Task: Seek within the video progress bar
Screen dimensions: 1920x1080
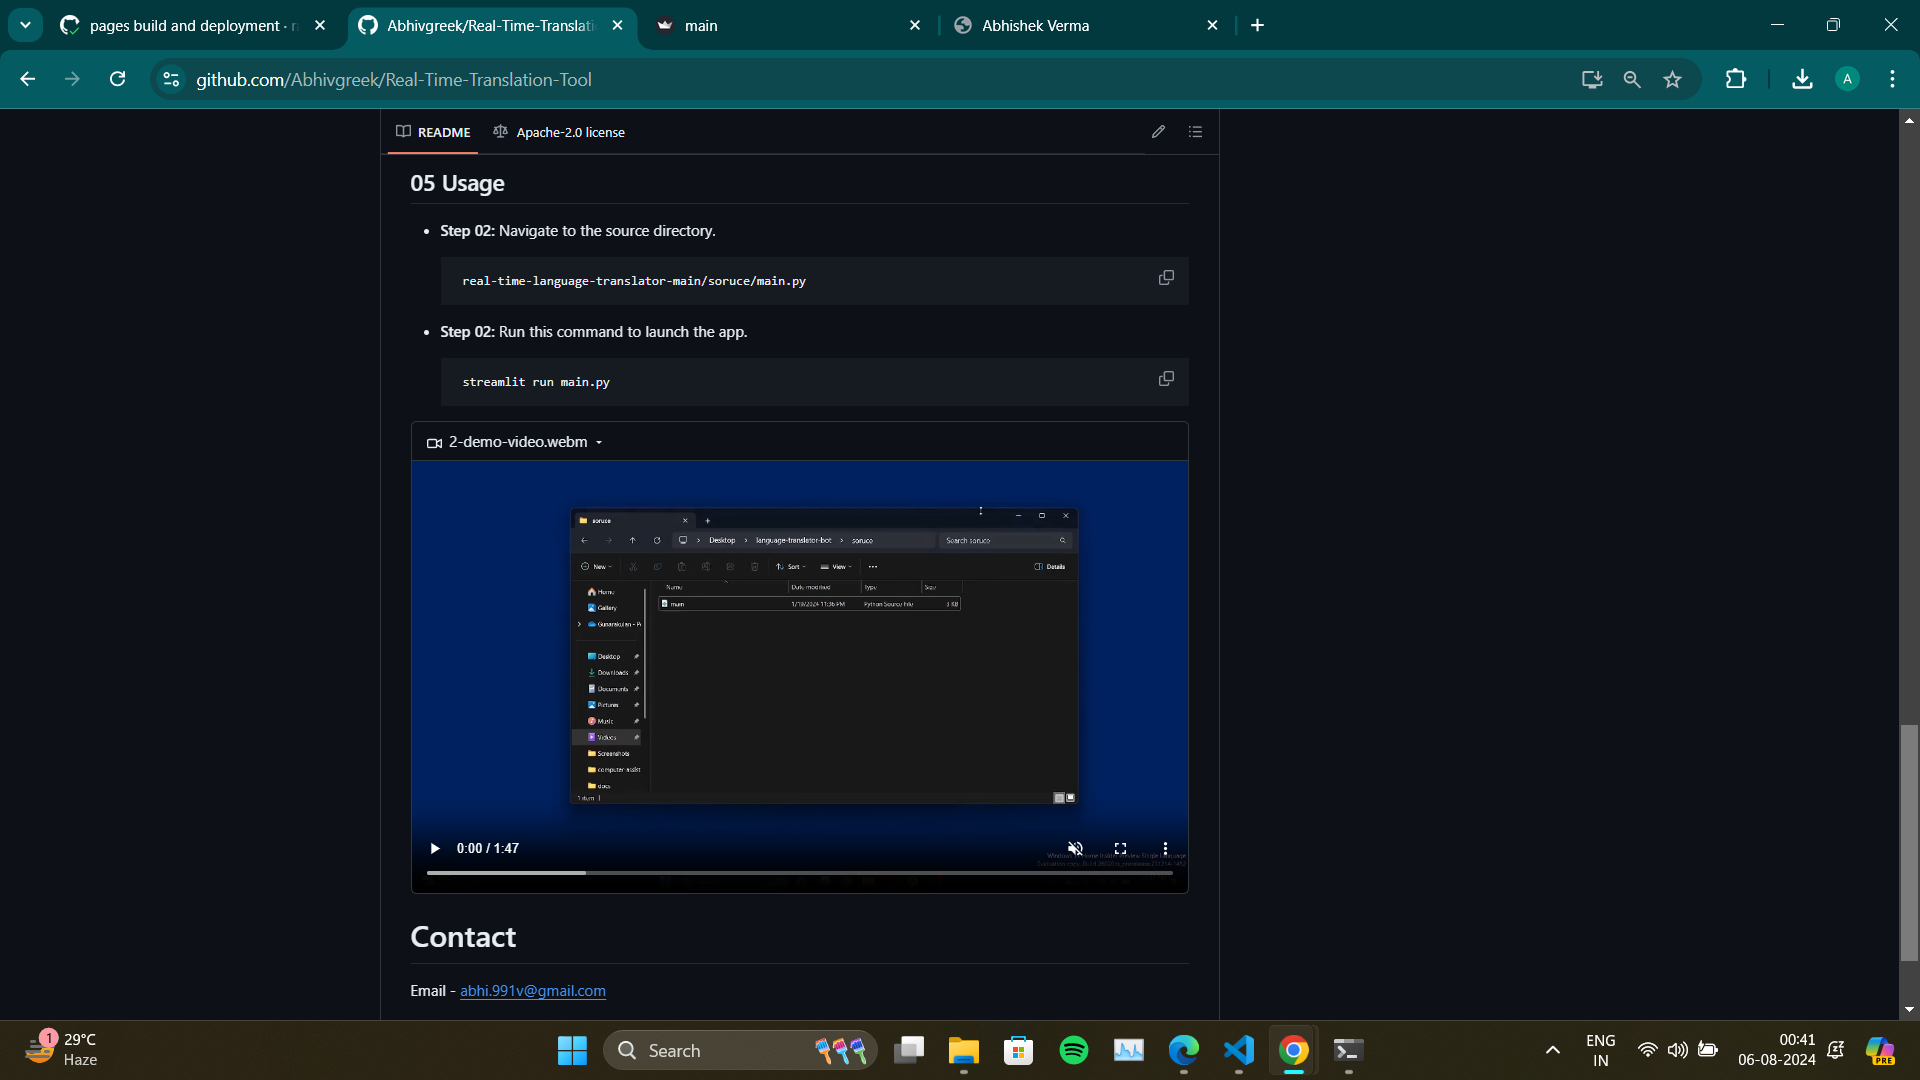Action: tap(799, 873)
